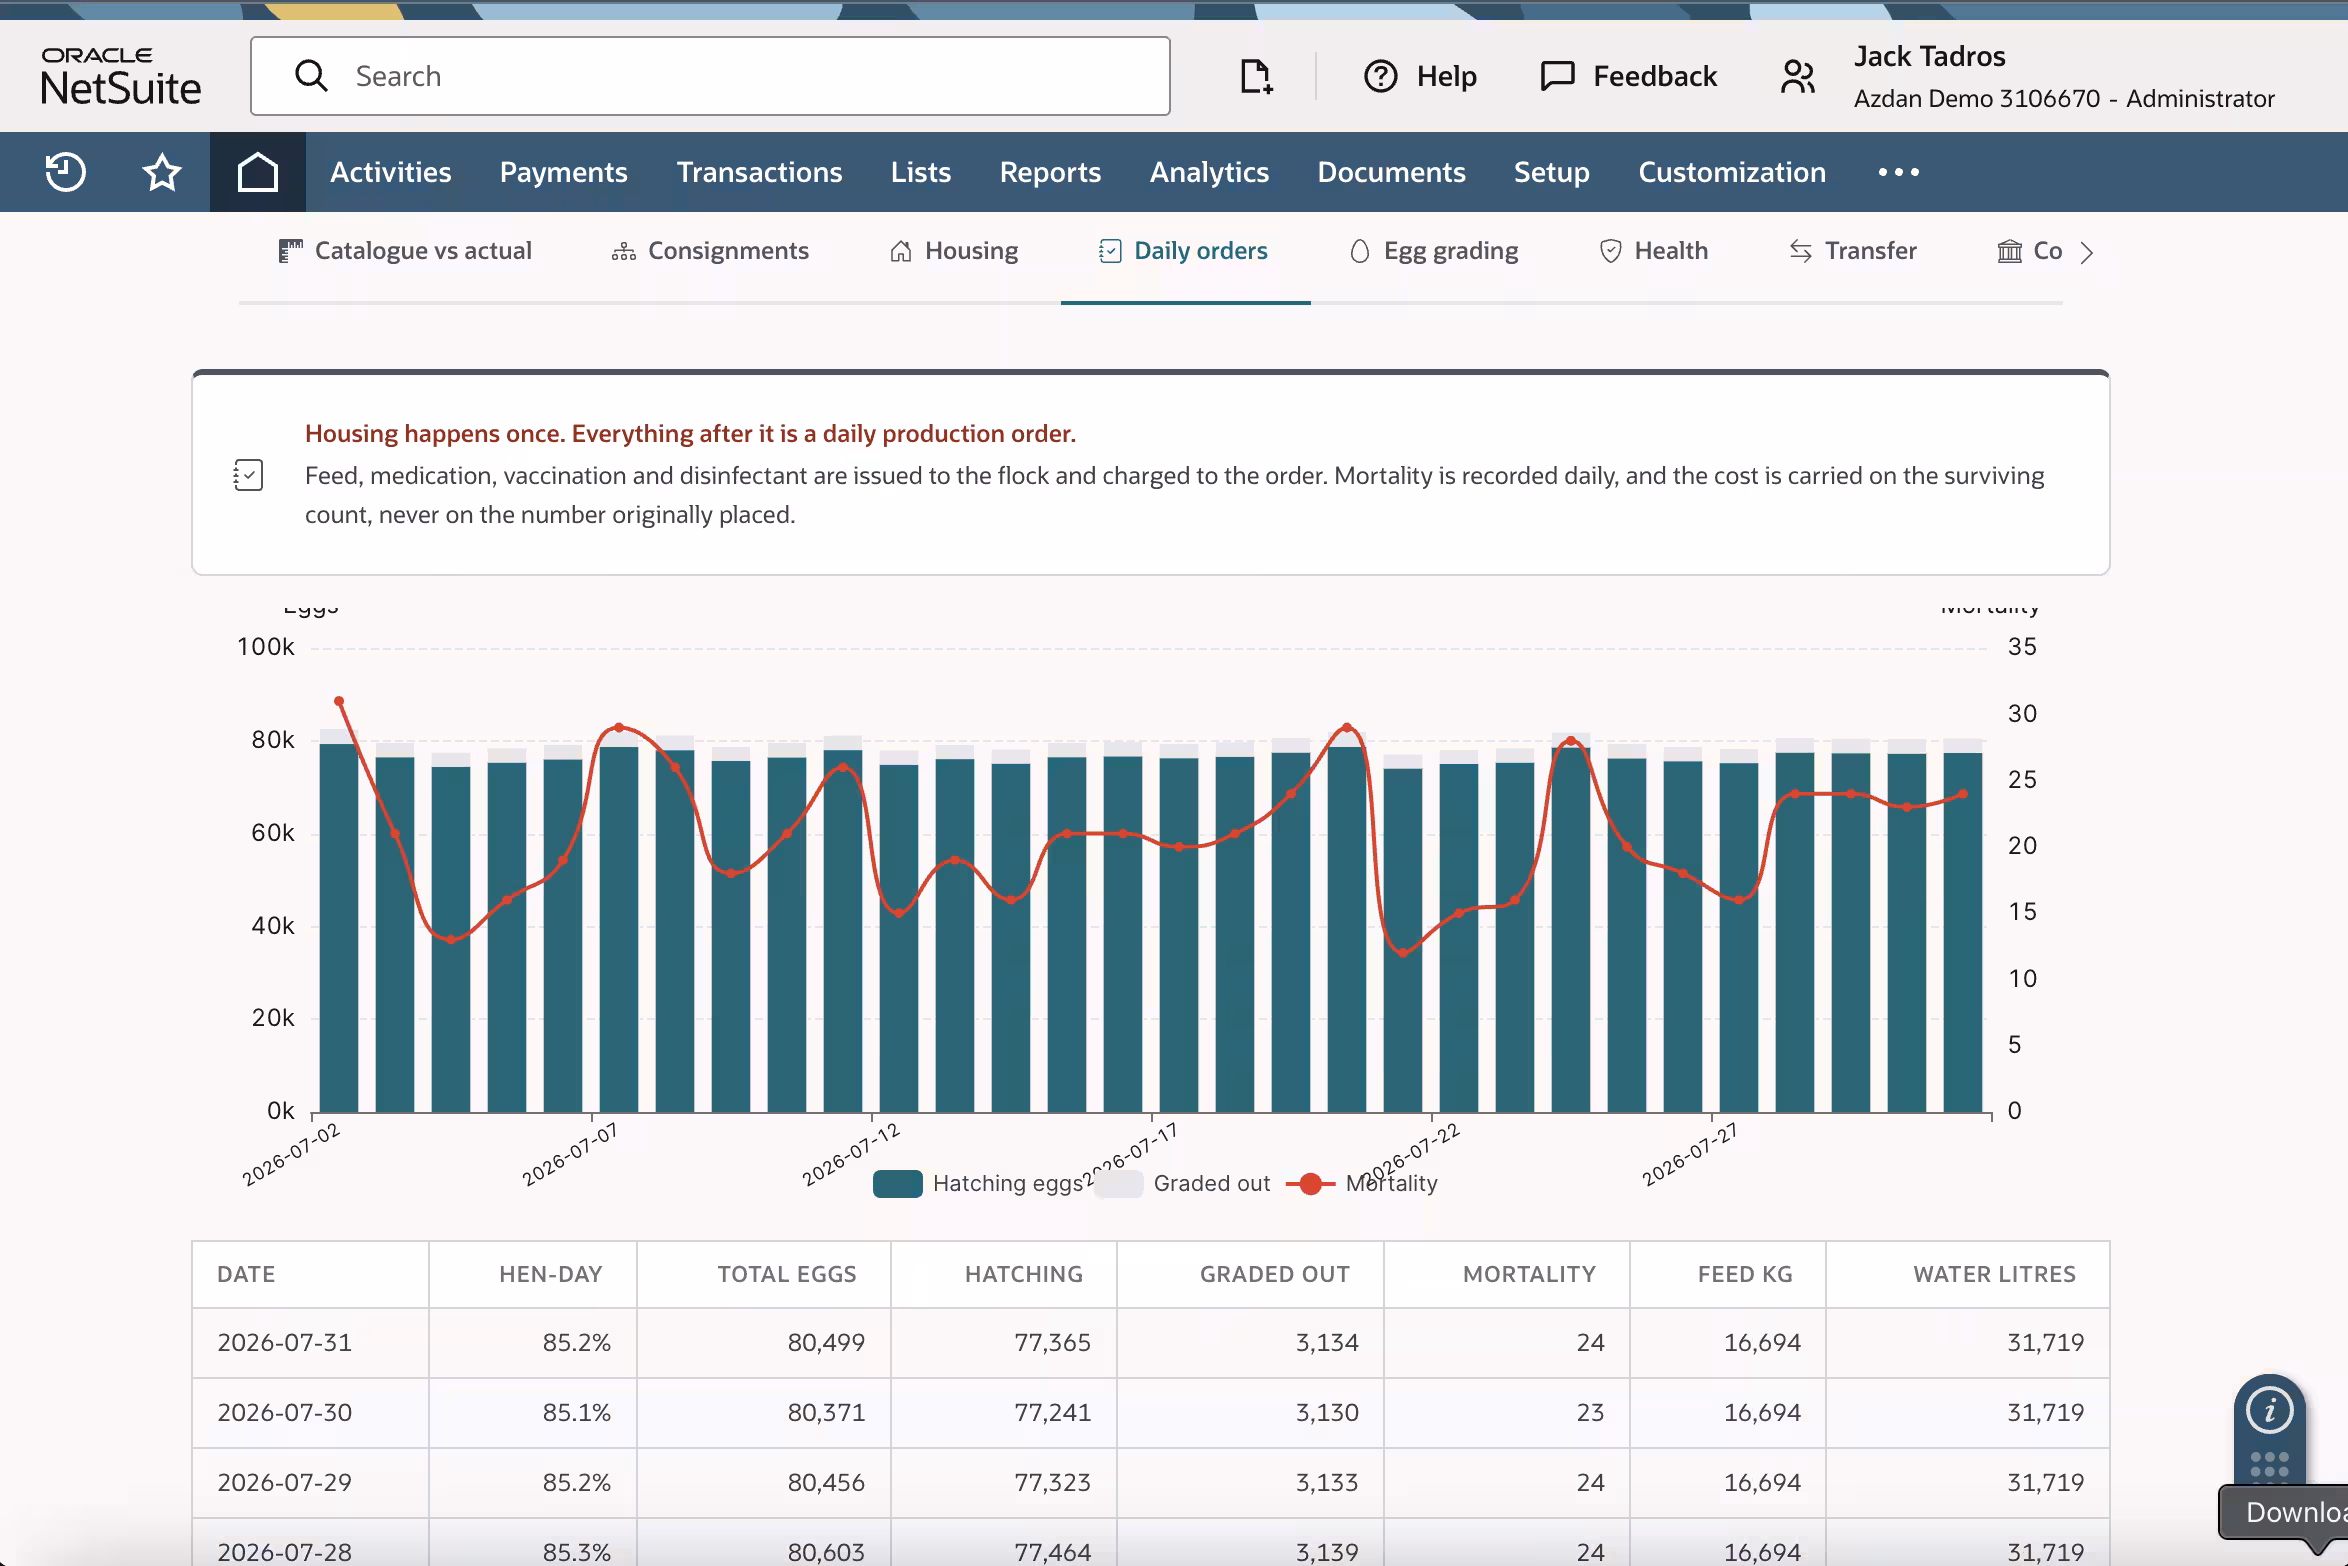
Task: Click the Feedback speech bubble icon
Action: click(x=1557, y=76)
